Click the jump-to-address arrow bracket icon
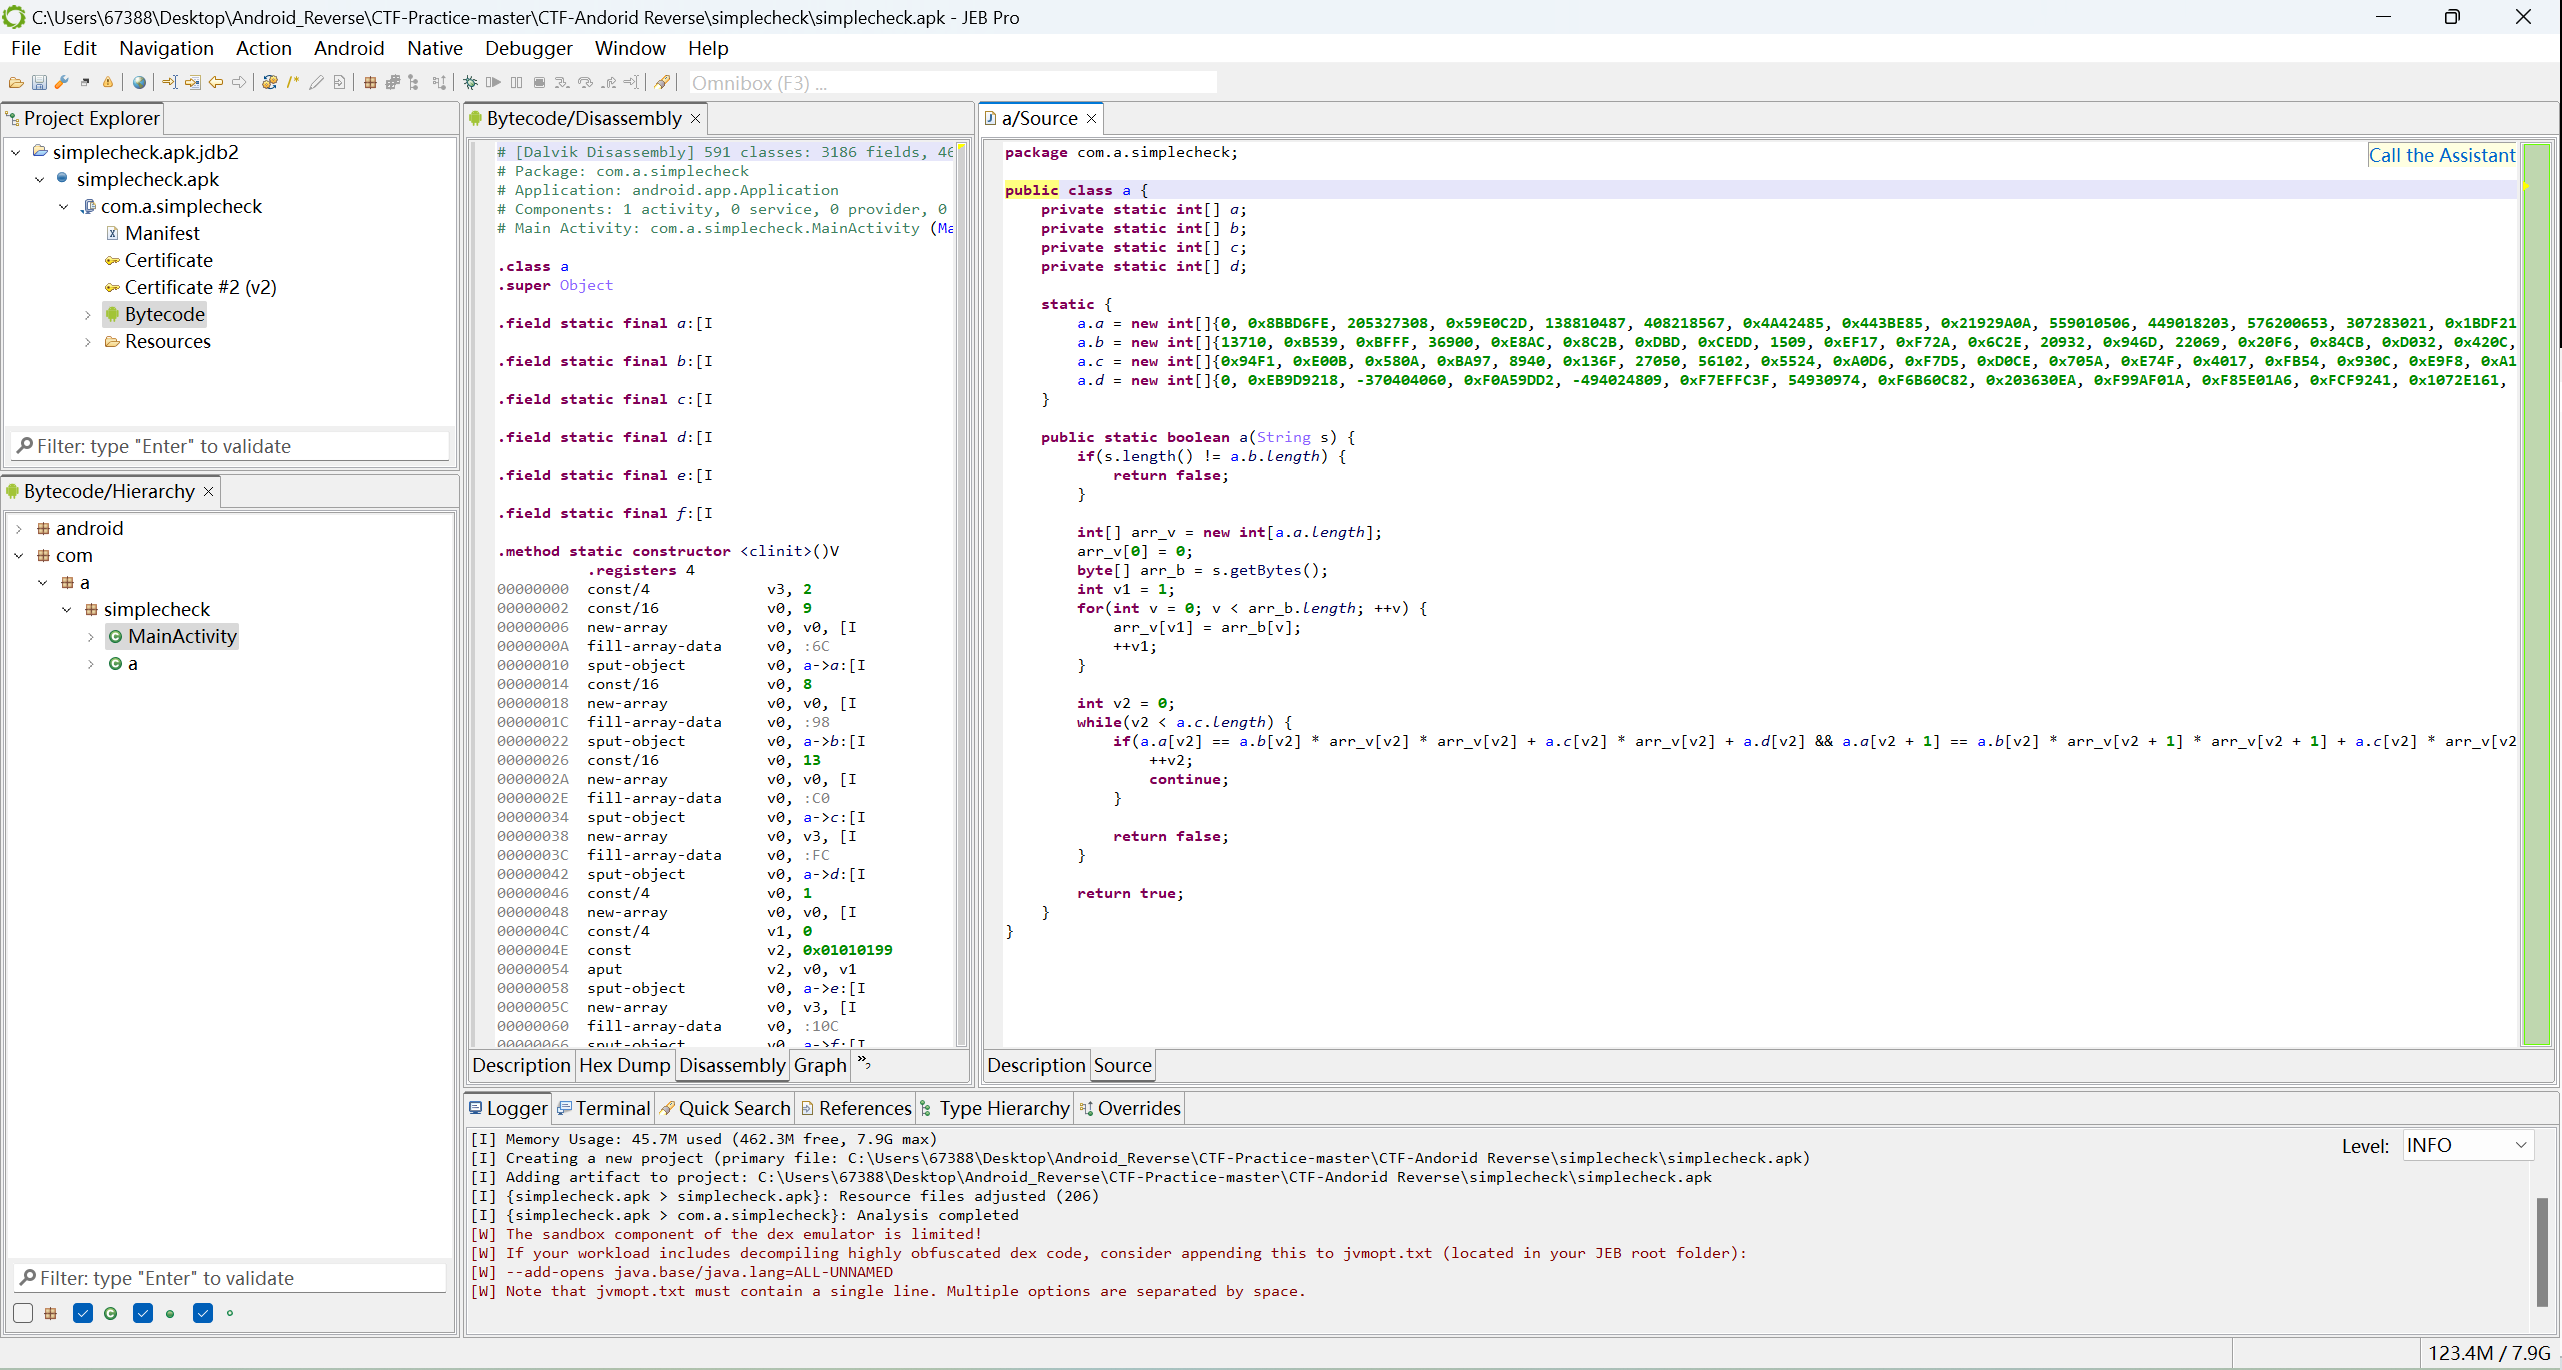The image size is (2562, 1370). (x=169, y=82)
